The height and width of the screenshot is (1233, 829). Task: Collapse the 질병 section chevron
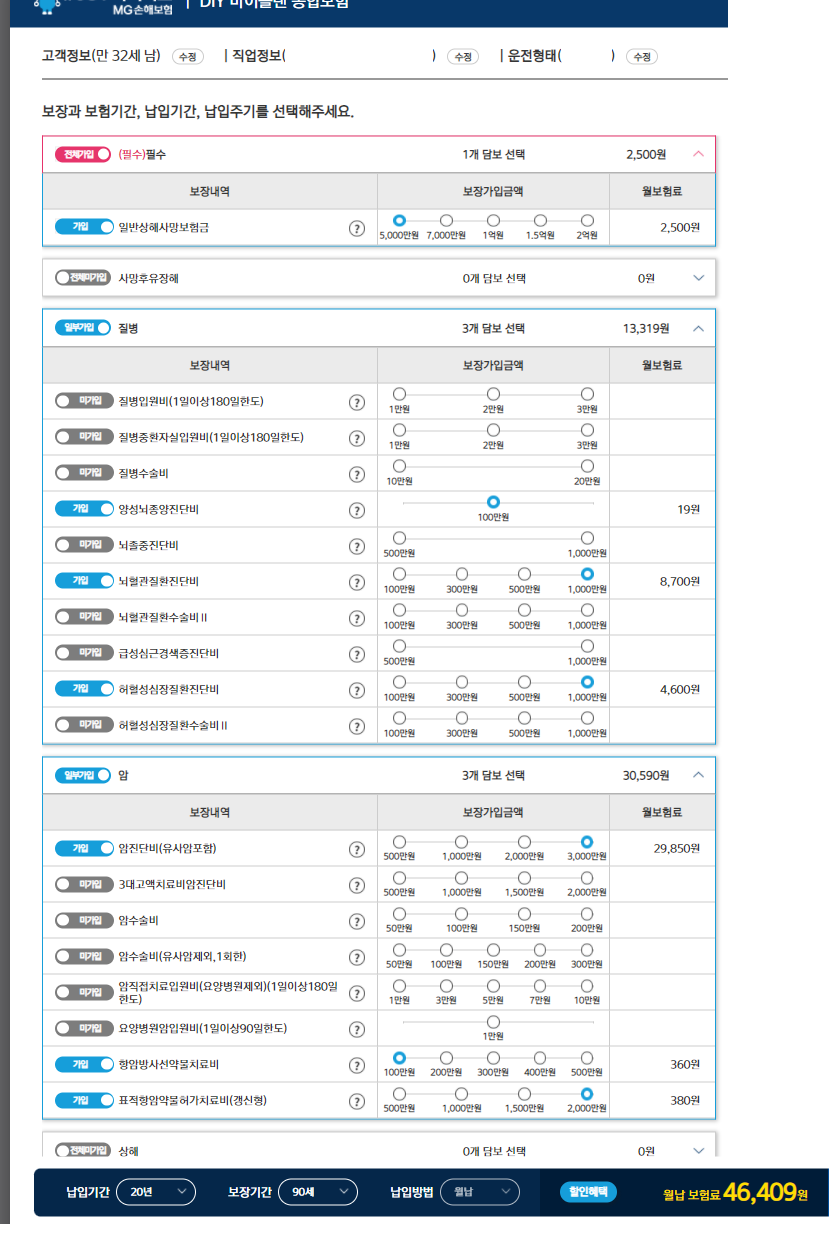tap(698, 328)
